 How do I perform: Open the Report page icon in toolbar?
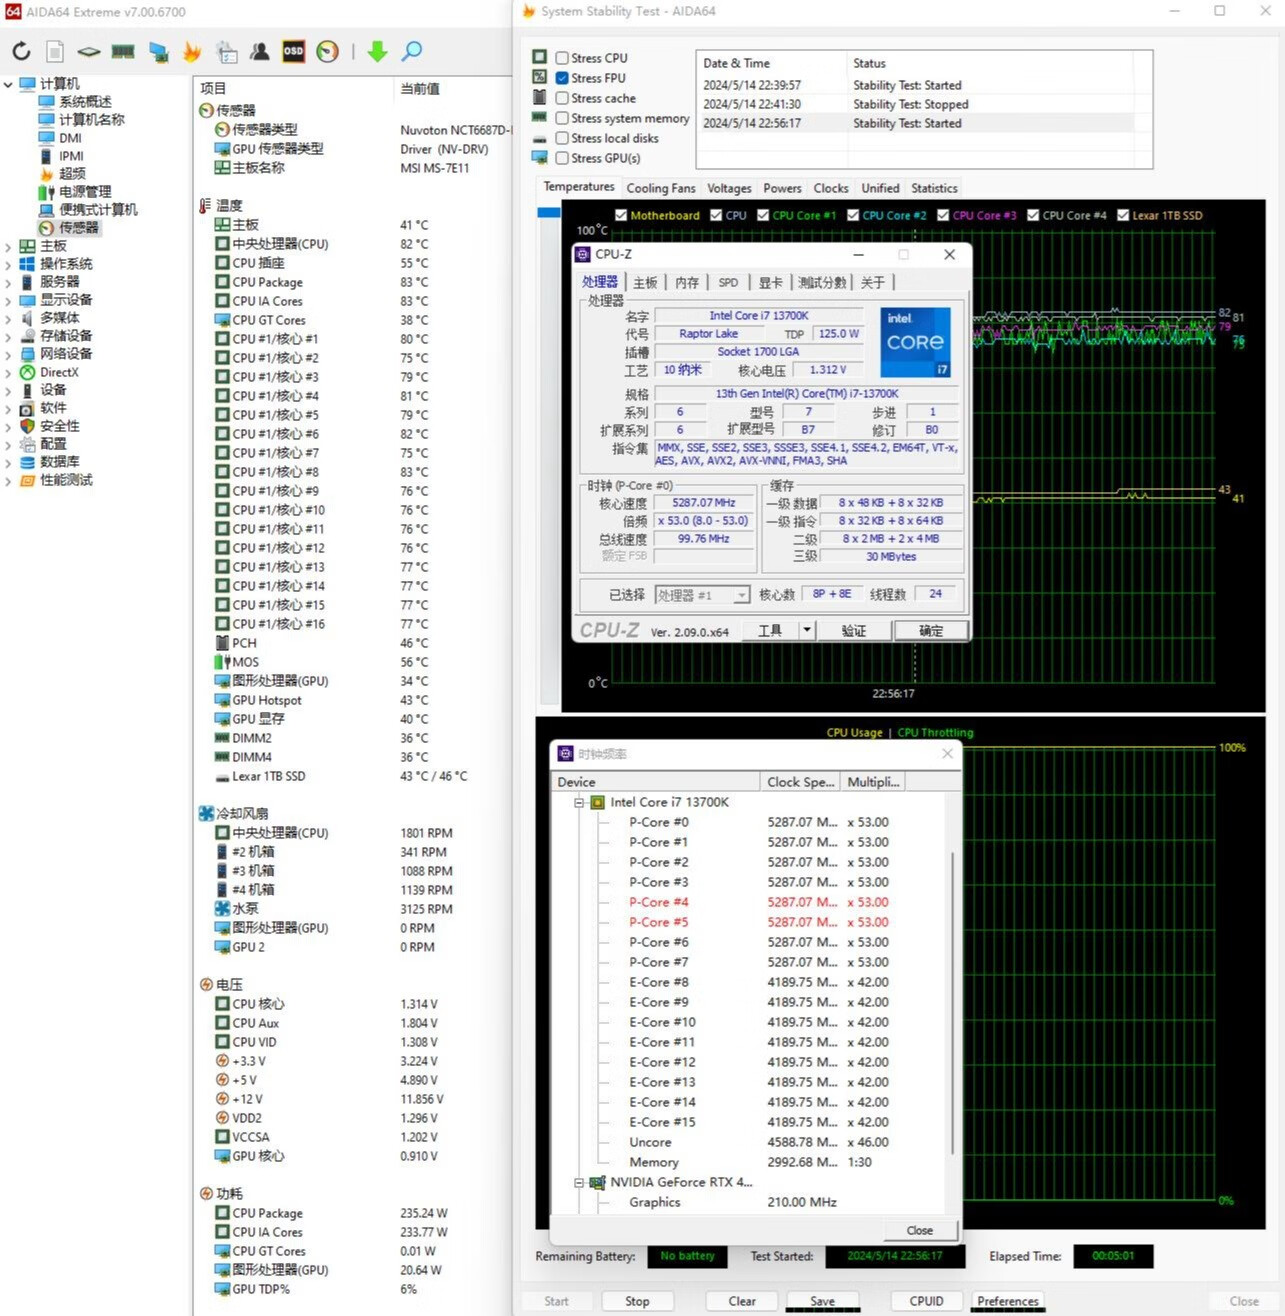55,52
